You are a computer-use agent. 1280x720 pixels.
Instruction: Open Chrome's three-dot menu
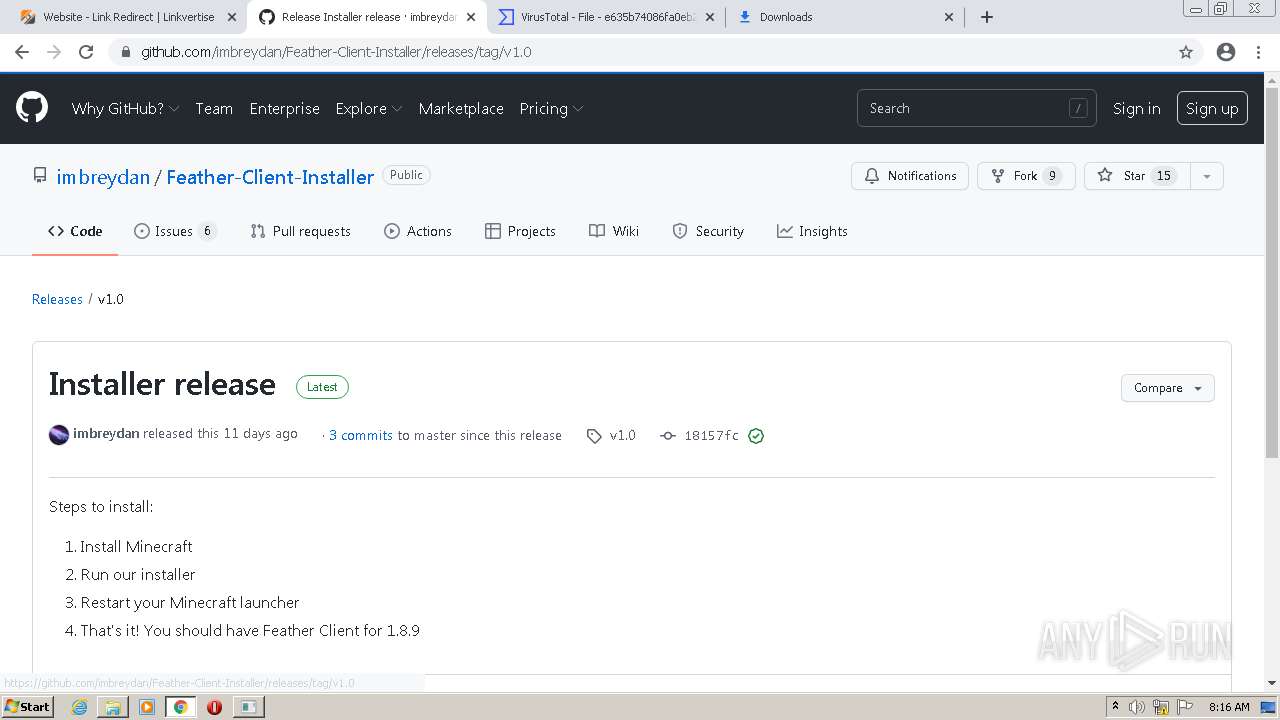[1258, 52]
